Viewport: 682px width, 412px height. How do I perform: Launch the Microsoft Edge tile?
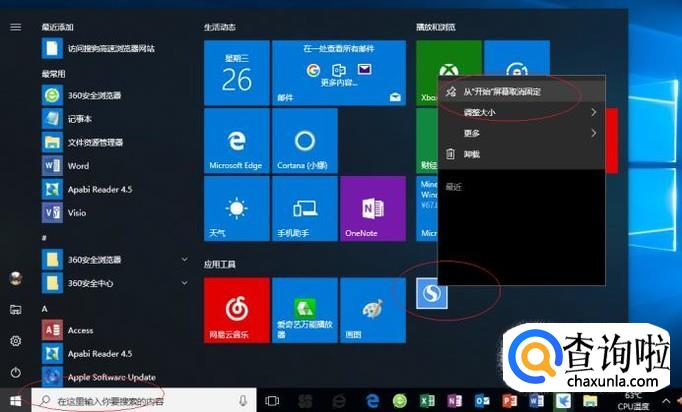237,141
